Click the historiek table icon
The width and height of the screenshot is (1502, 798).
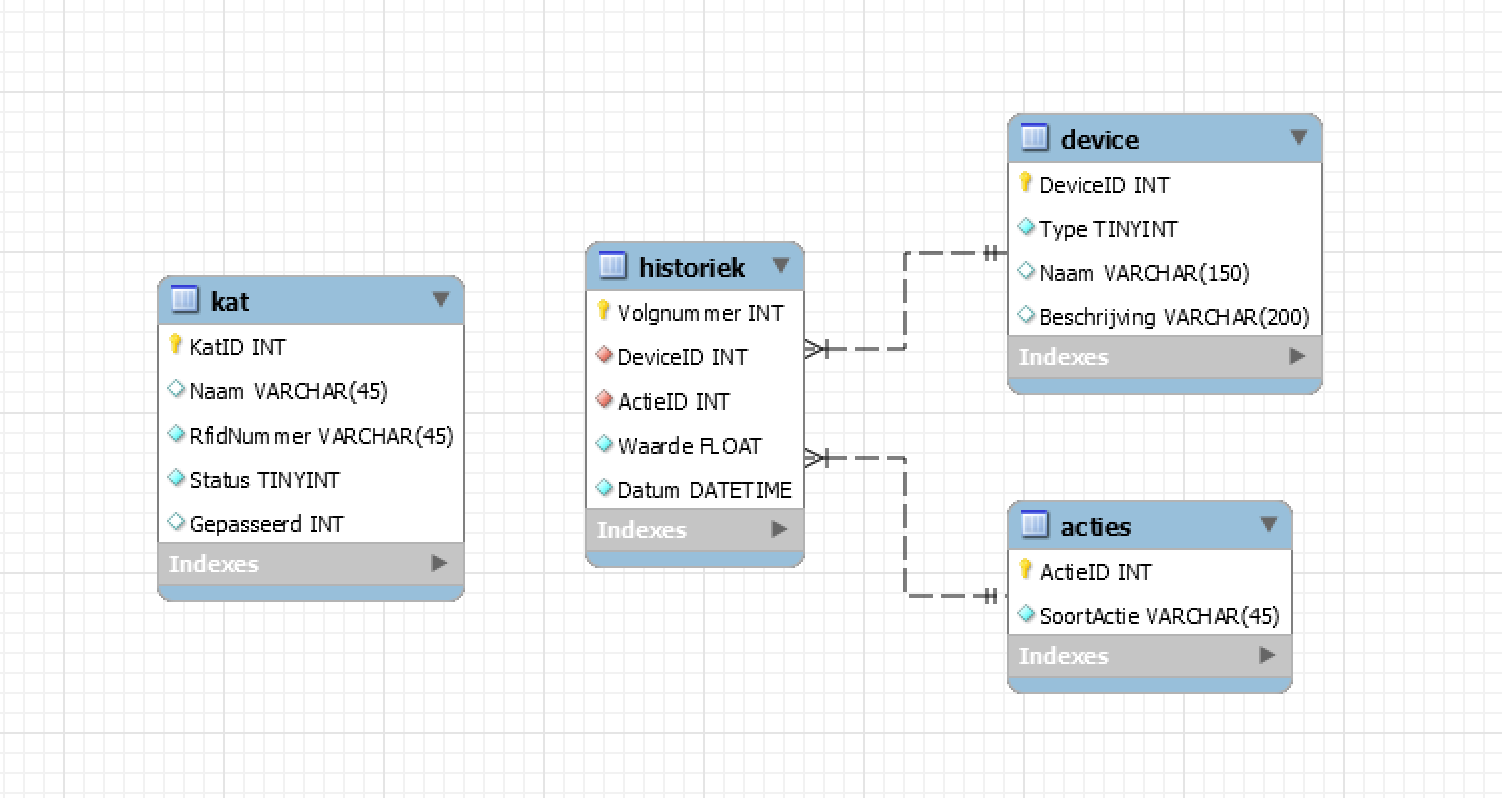click(x=613, y=266)
